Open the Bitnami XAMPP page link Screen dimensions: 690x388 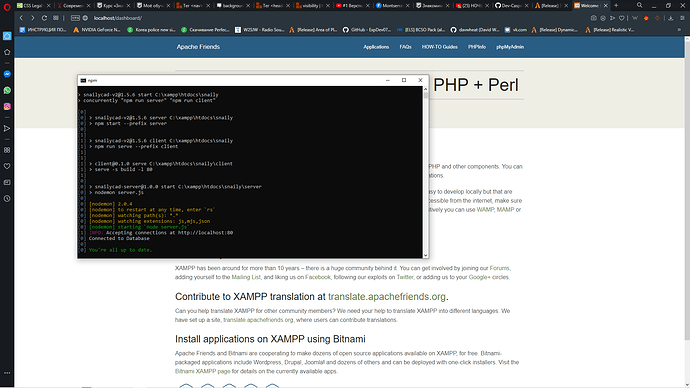(202, 371)
